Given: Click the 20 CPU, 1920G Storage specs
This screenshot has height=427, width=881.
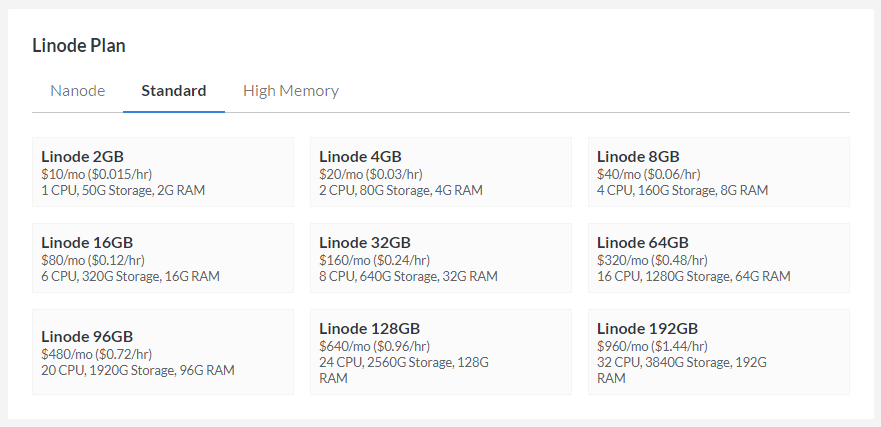Looking at the screenshot, I should tap(138, 370).
